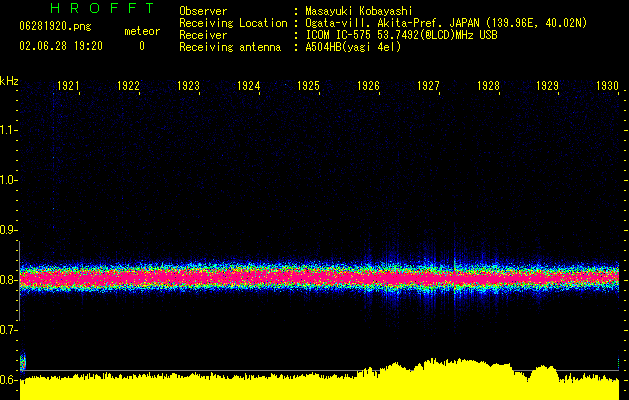629x400 pixels.
Task: Click the 1.0 kHz frequency label
Action: click(x=7, y=180)
